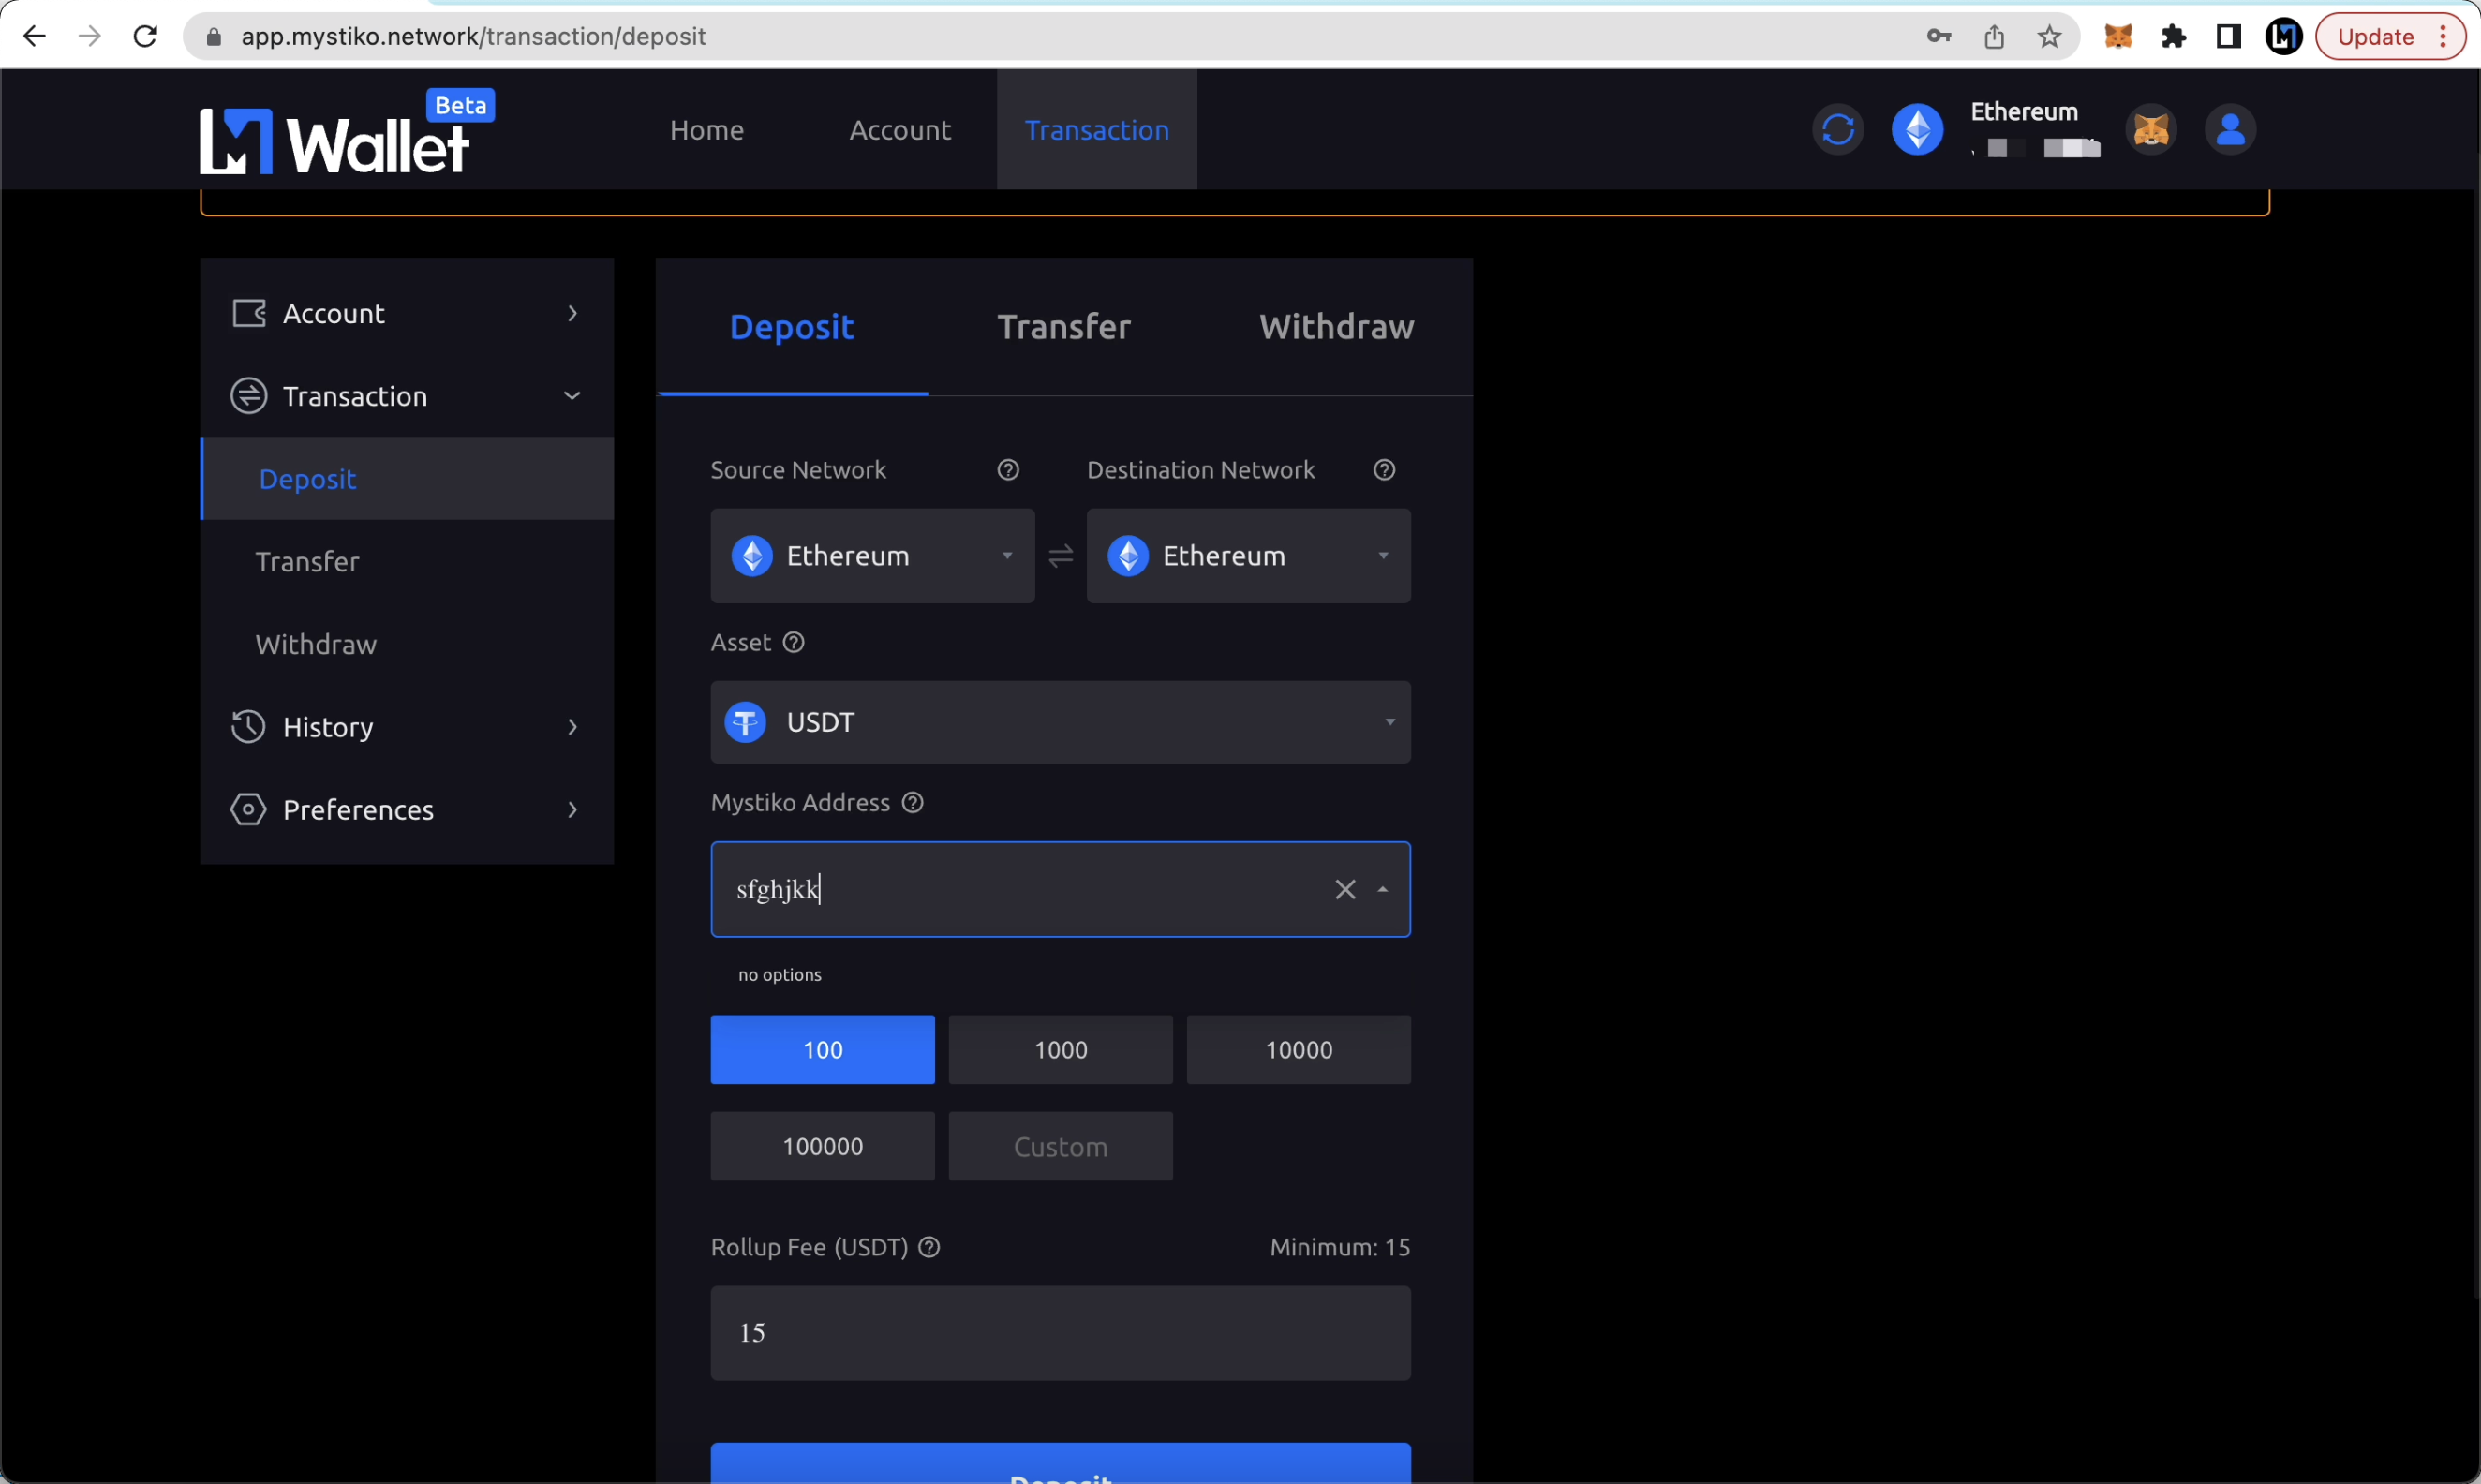
Task: Click the "no options" message
Action: [780, 975]
